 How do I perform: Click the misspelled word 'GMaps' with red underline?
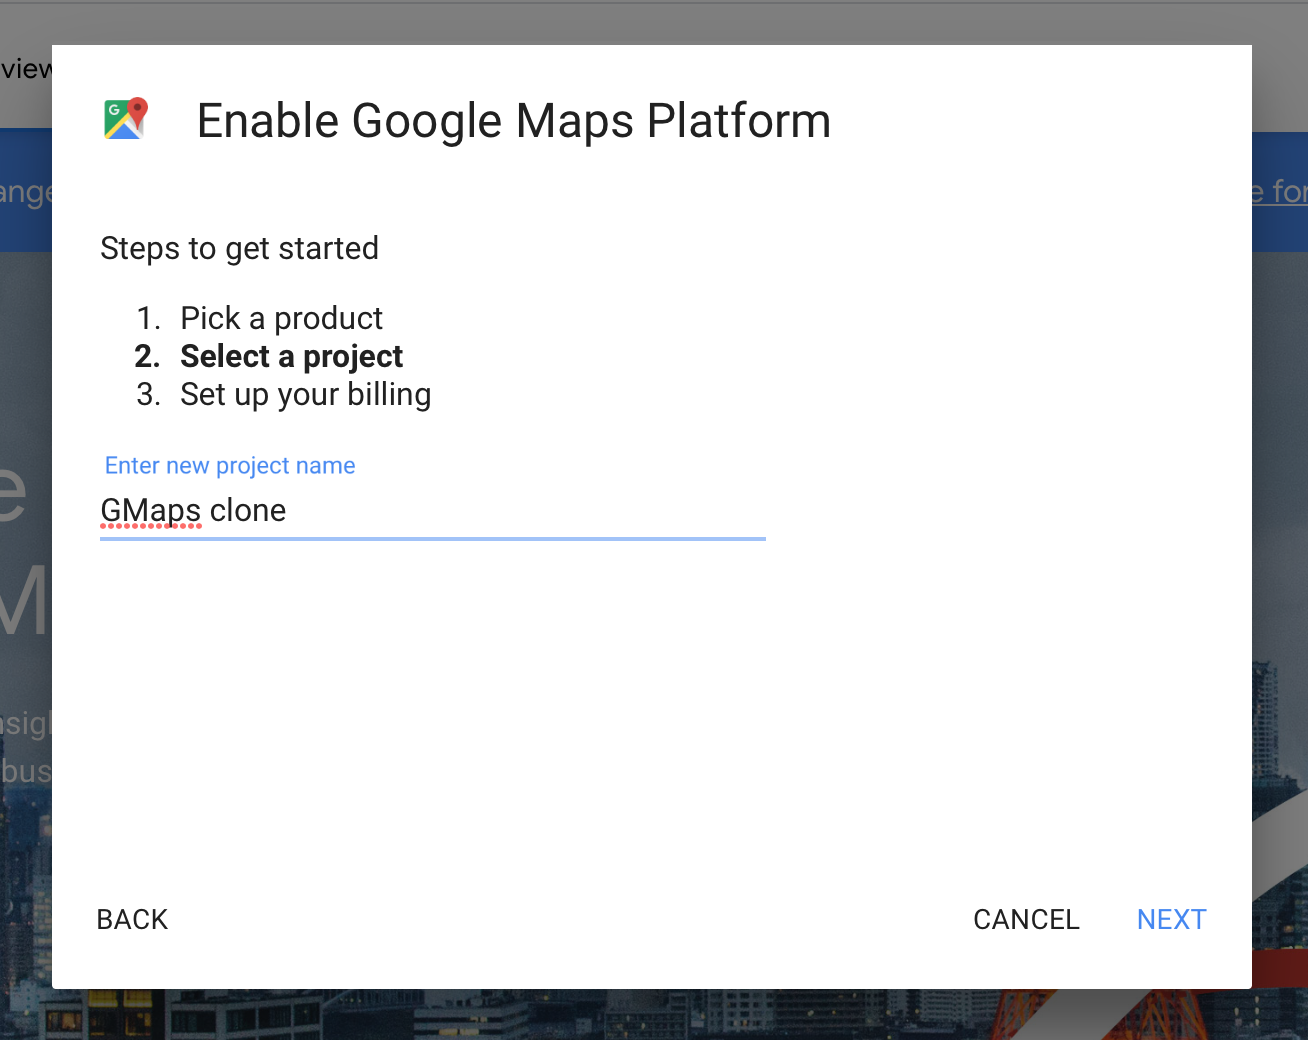click(150, 510)
